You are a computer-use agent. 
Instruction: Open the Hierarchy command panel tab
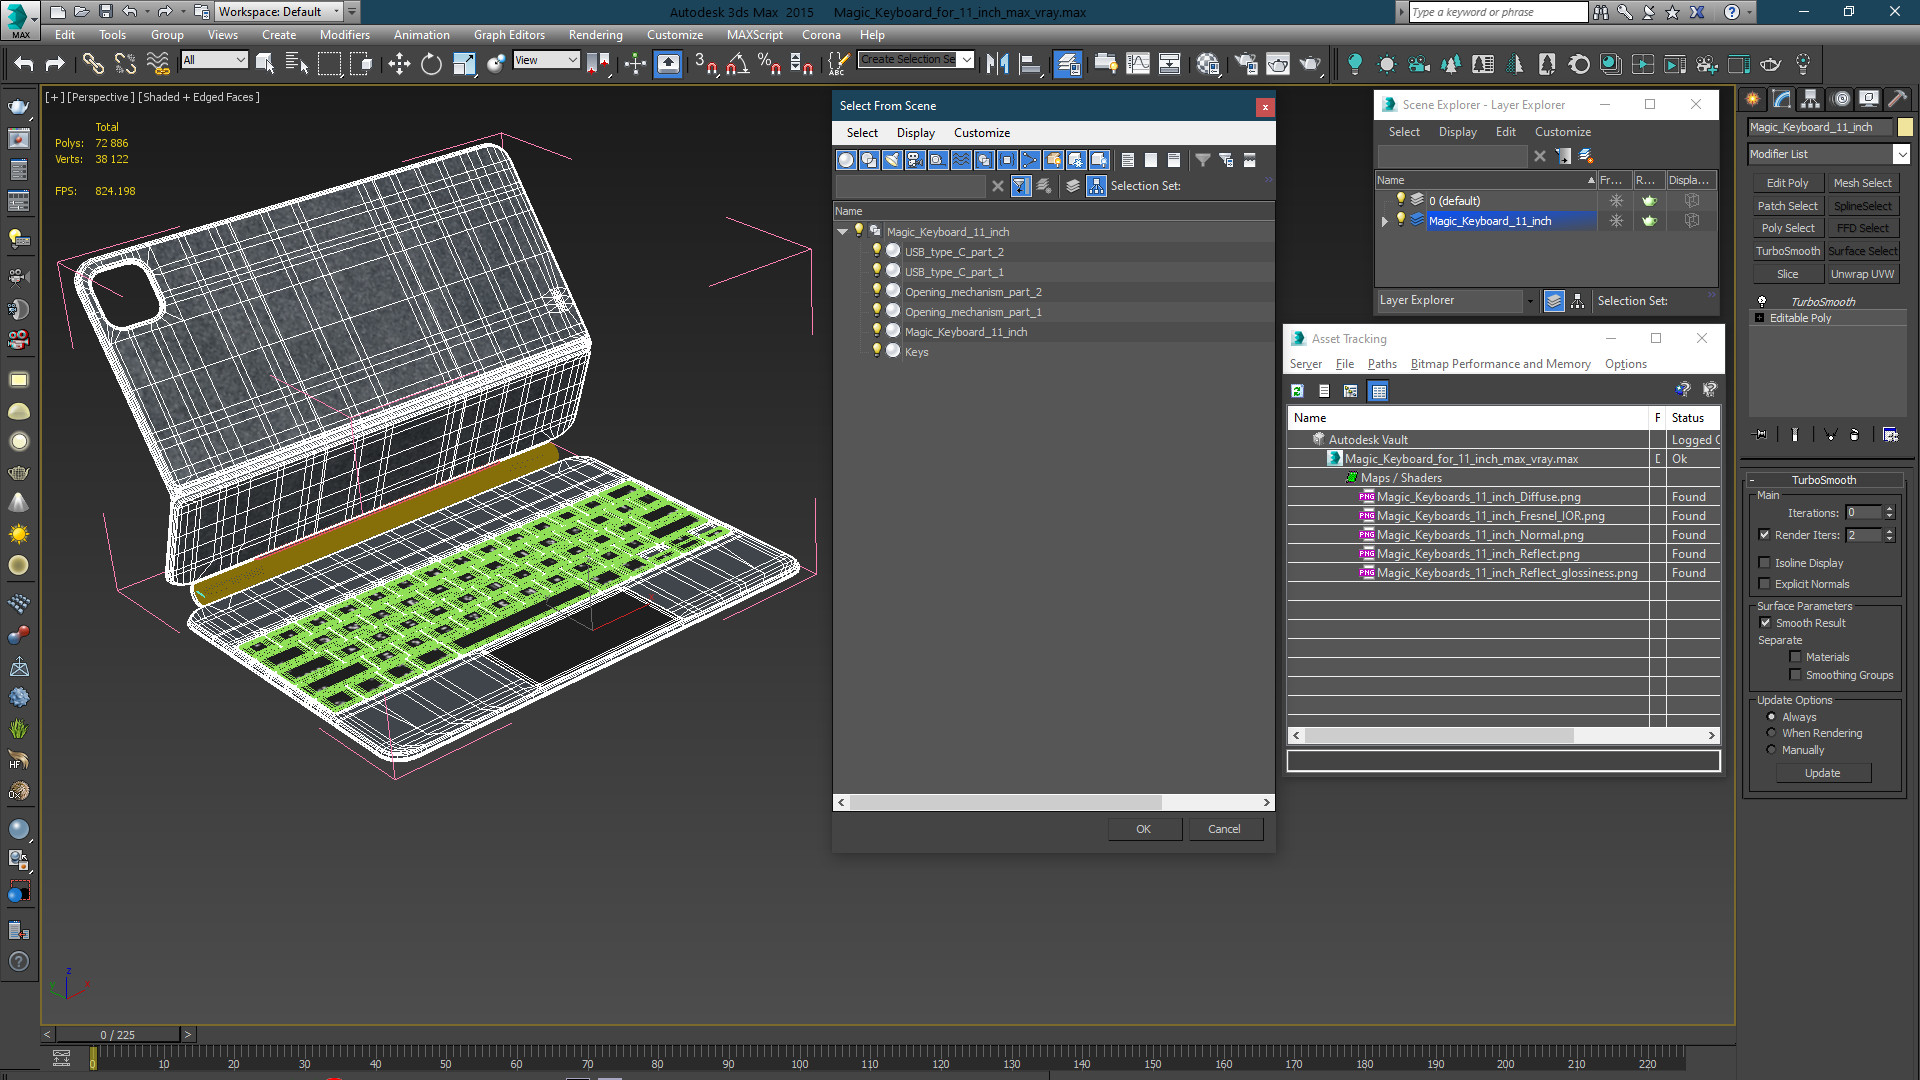(x=1811, y=99)
